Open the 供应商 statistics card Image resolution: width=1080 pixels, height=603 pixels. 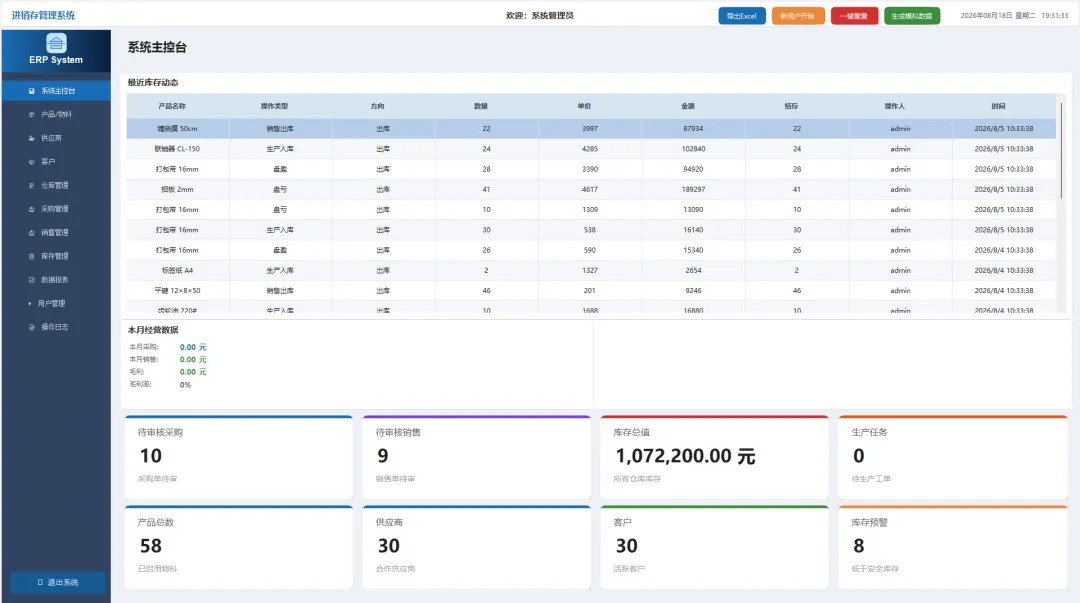[x=477, y=547]
